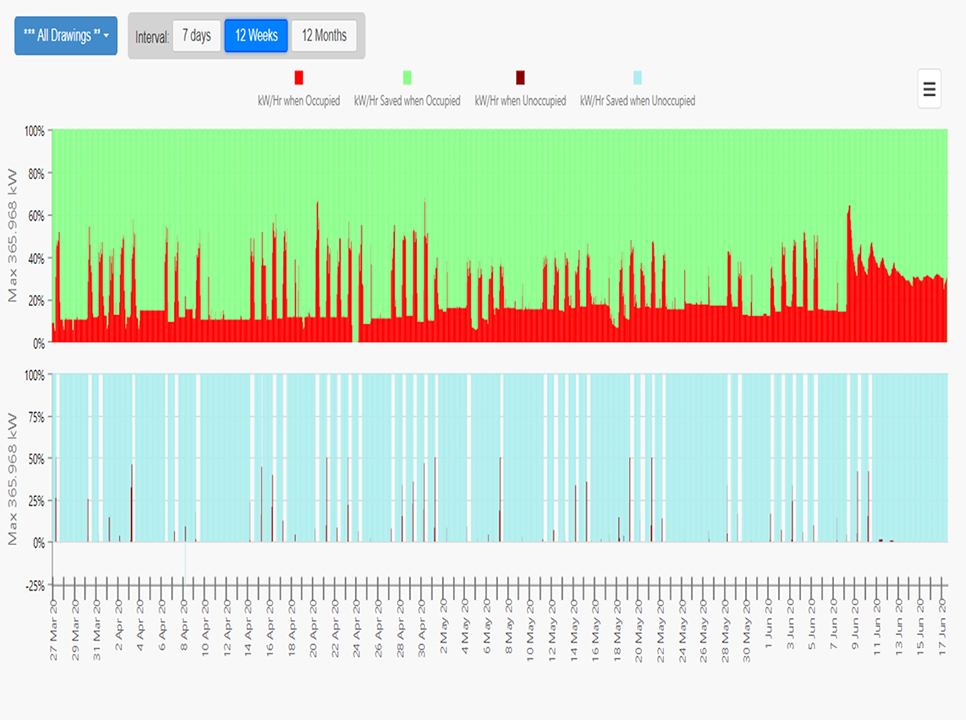Choose the 12 Months interval
Image resolution: width=966 pixels, height=720 pixels.
click(324, 36)
